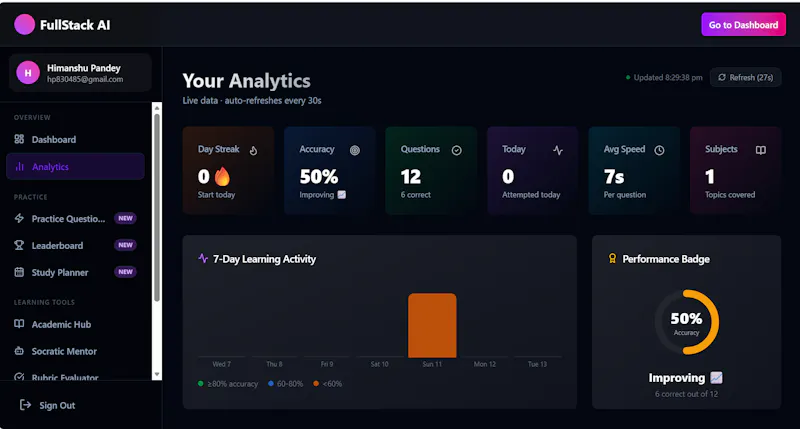Click the refresh arrows icon in Refresh button
This screenshot has height=429, width=800.
click(x=722, y=77)
